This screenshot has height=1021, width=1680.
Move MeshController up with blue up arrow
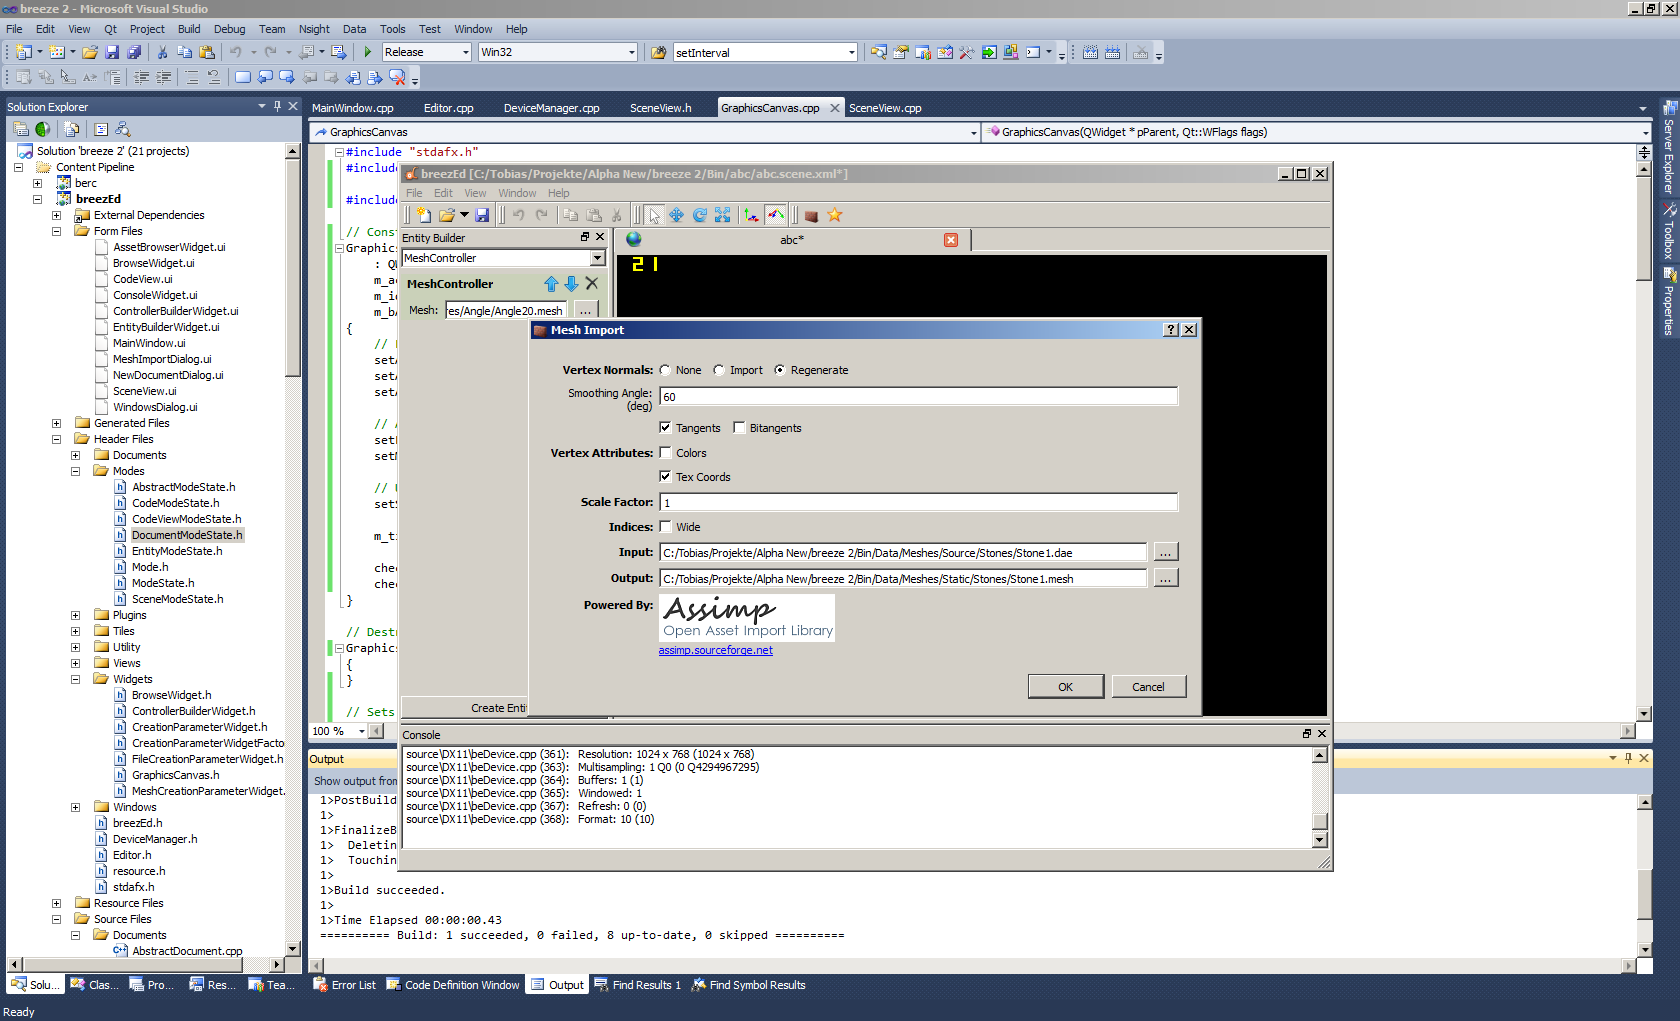coord(551,284)
